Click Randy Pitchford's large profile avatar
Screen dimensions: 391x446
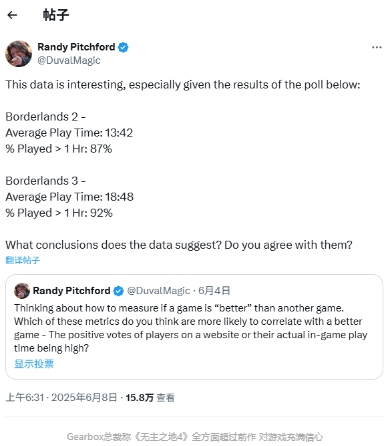click(19, 54)
